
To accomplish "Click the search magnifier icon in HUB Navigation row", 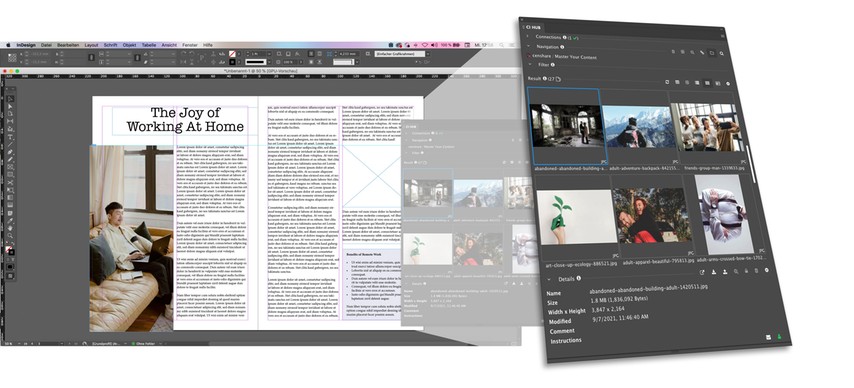I will click(x=722, y=53).
